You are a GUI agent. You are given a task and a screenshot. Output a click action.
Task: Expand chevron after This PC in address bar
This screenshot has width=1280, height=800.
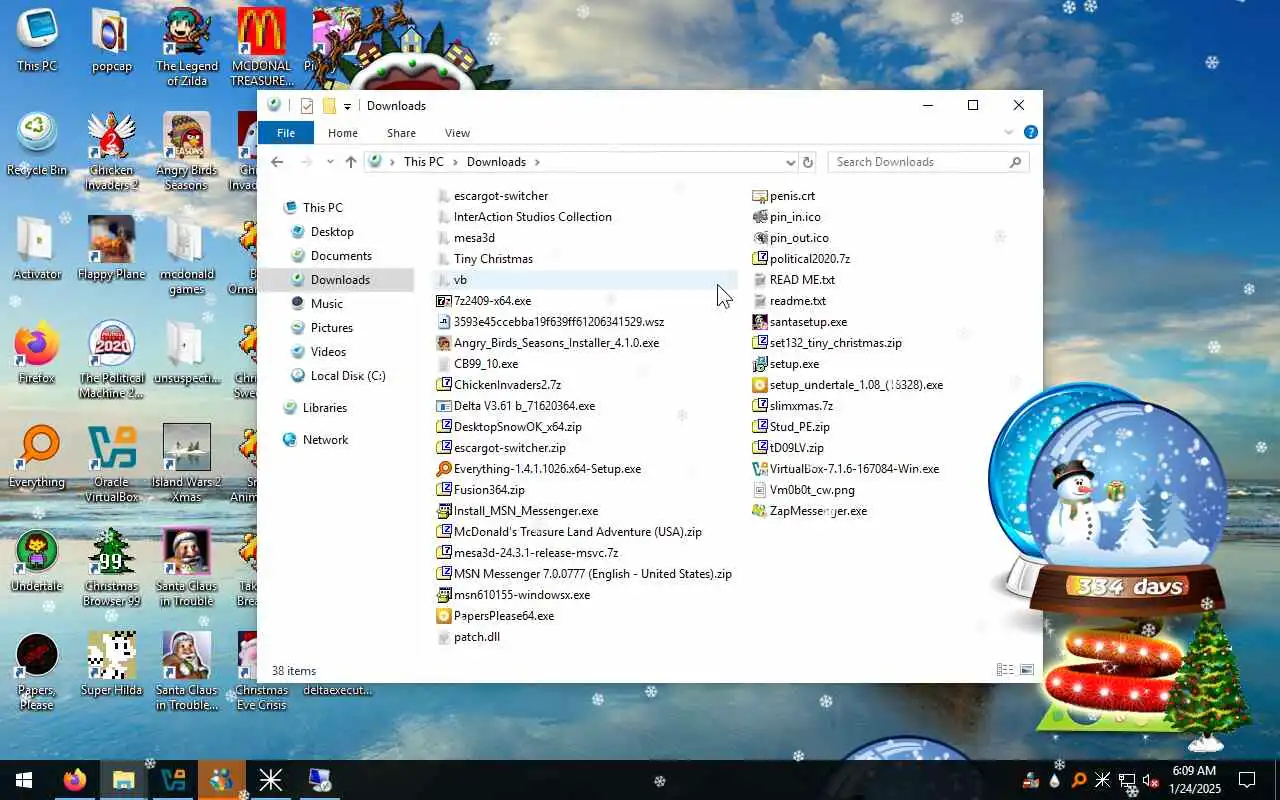tap(455, 162)
